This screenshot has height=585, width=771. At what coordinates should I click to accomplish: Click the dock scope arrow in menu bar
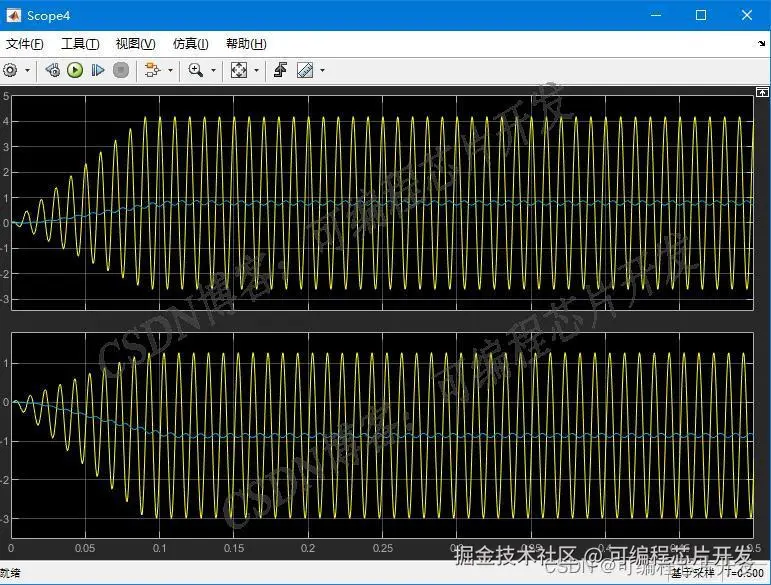[762, 43]
